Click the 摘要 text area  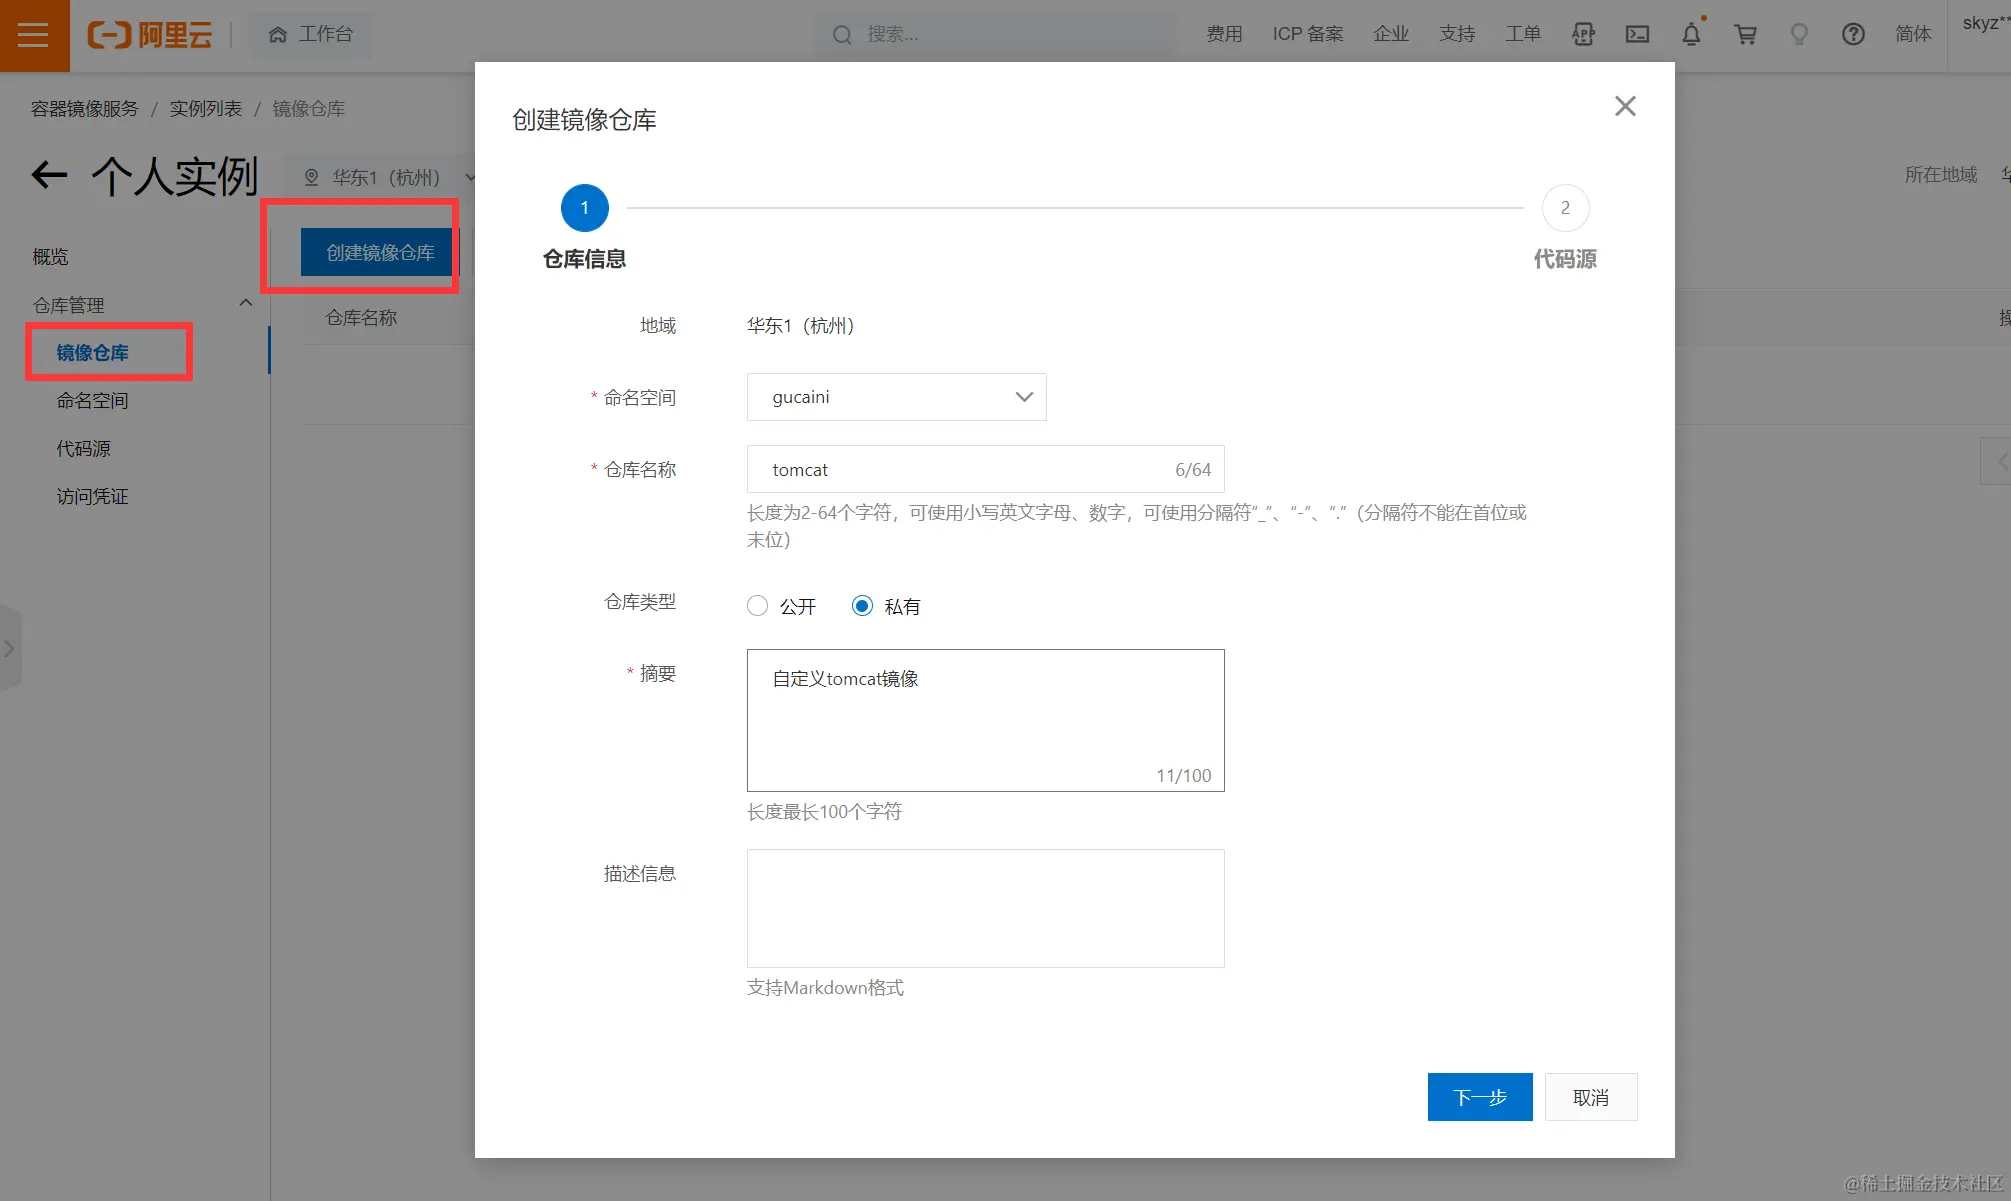pos(985,720)
